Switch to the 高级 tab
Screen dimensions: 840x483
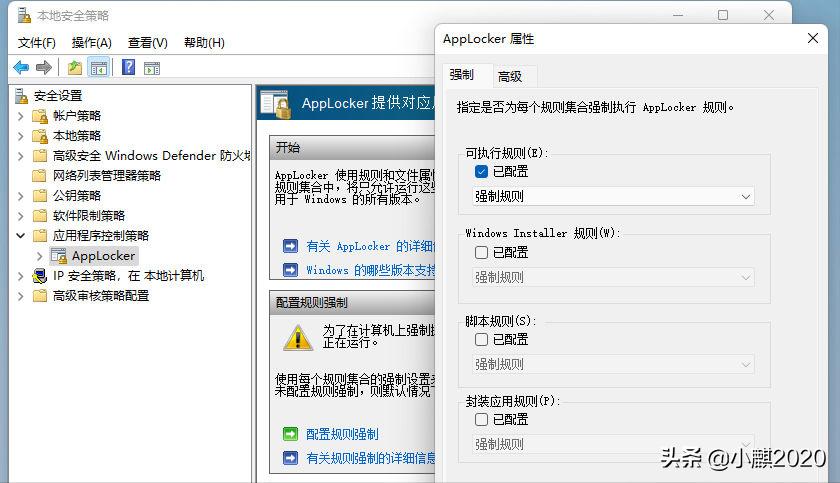pos(510,77)
